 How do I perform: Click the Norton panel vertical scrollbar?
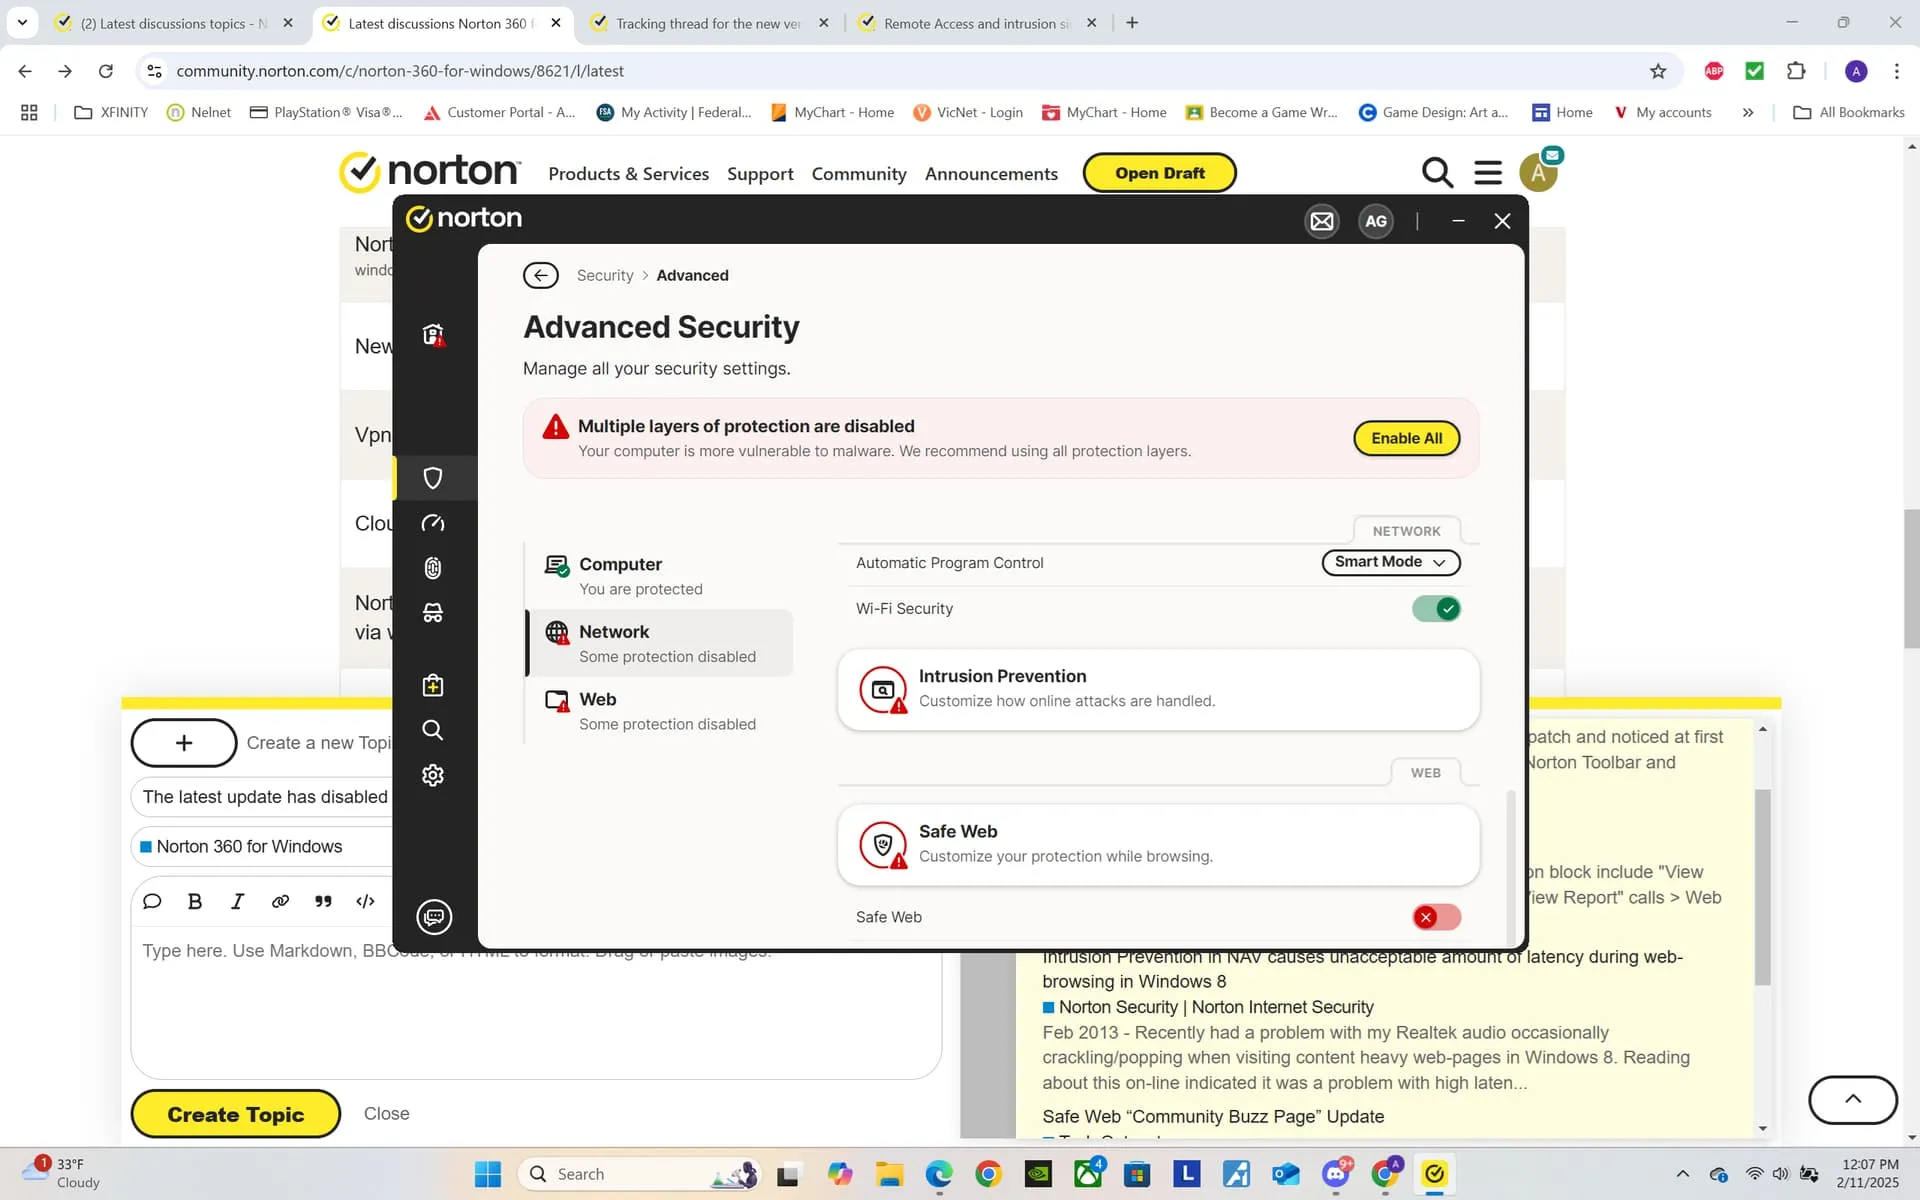(x=1511, y=865)
